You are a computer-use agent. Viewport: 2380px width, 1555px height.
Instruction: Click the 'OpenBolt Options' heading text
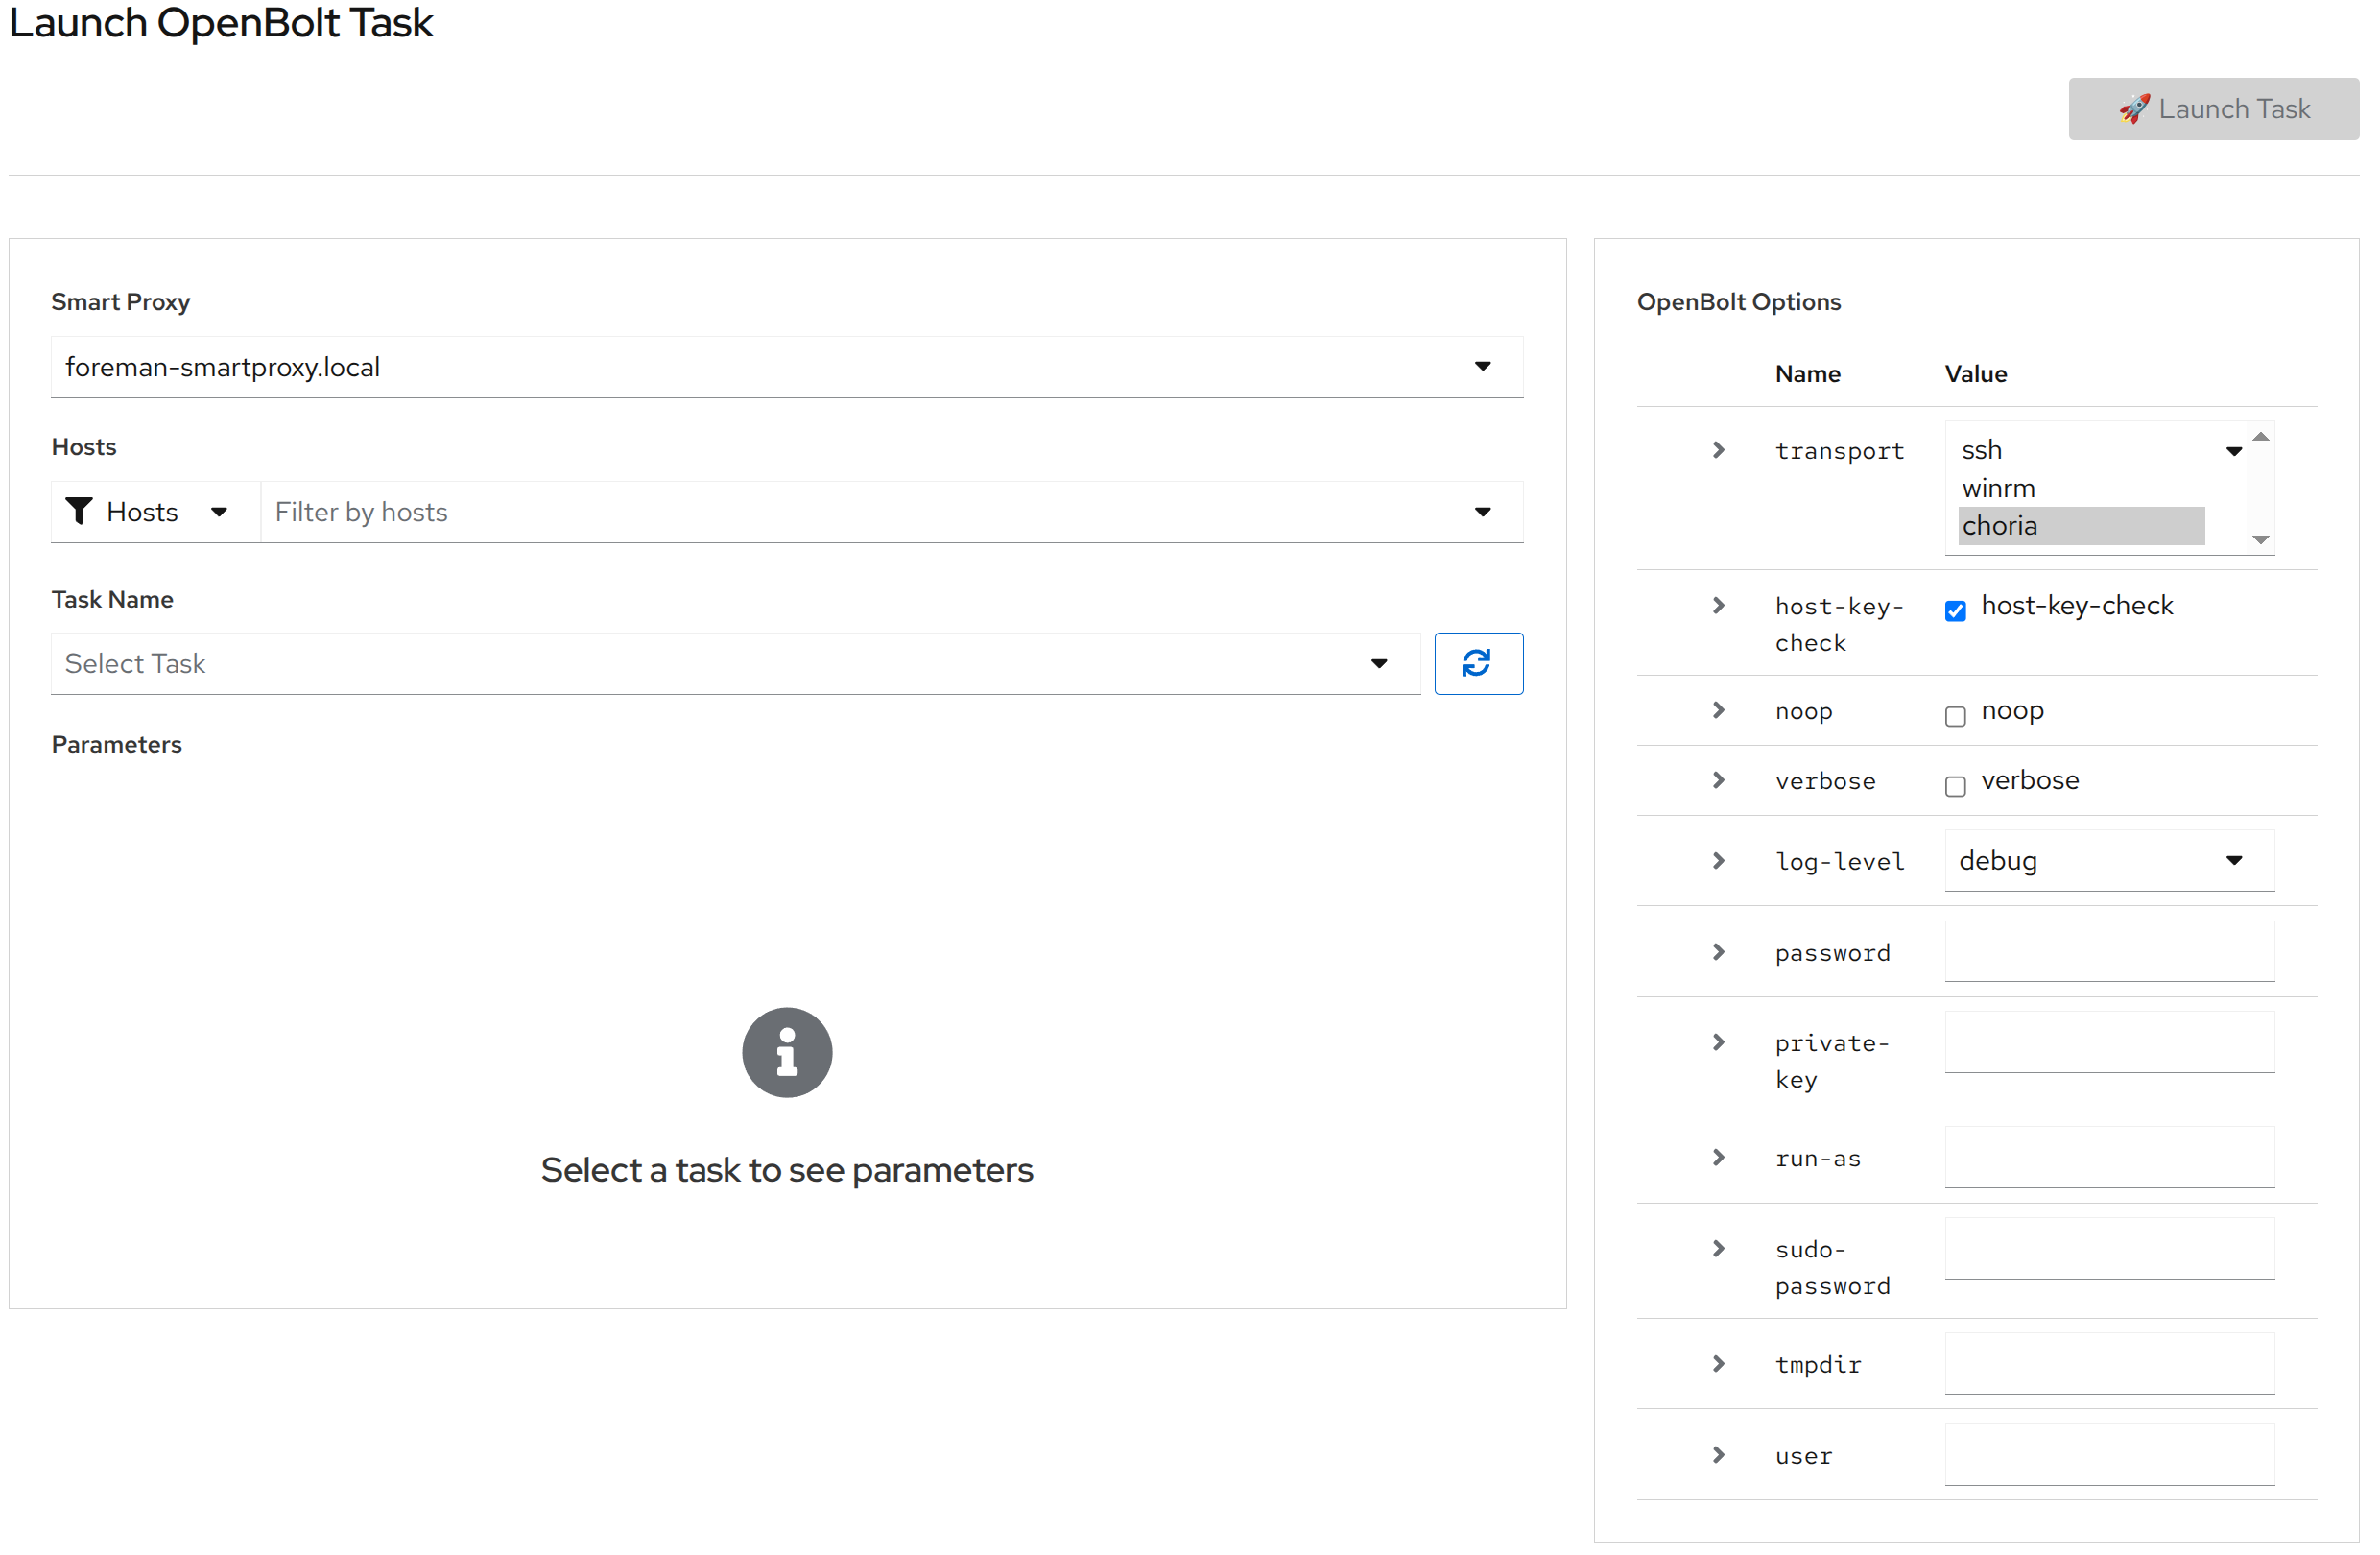coord(1738,302)
